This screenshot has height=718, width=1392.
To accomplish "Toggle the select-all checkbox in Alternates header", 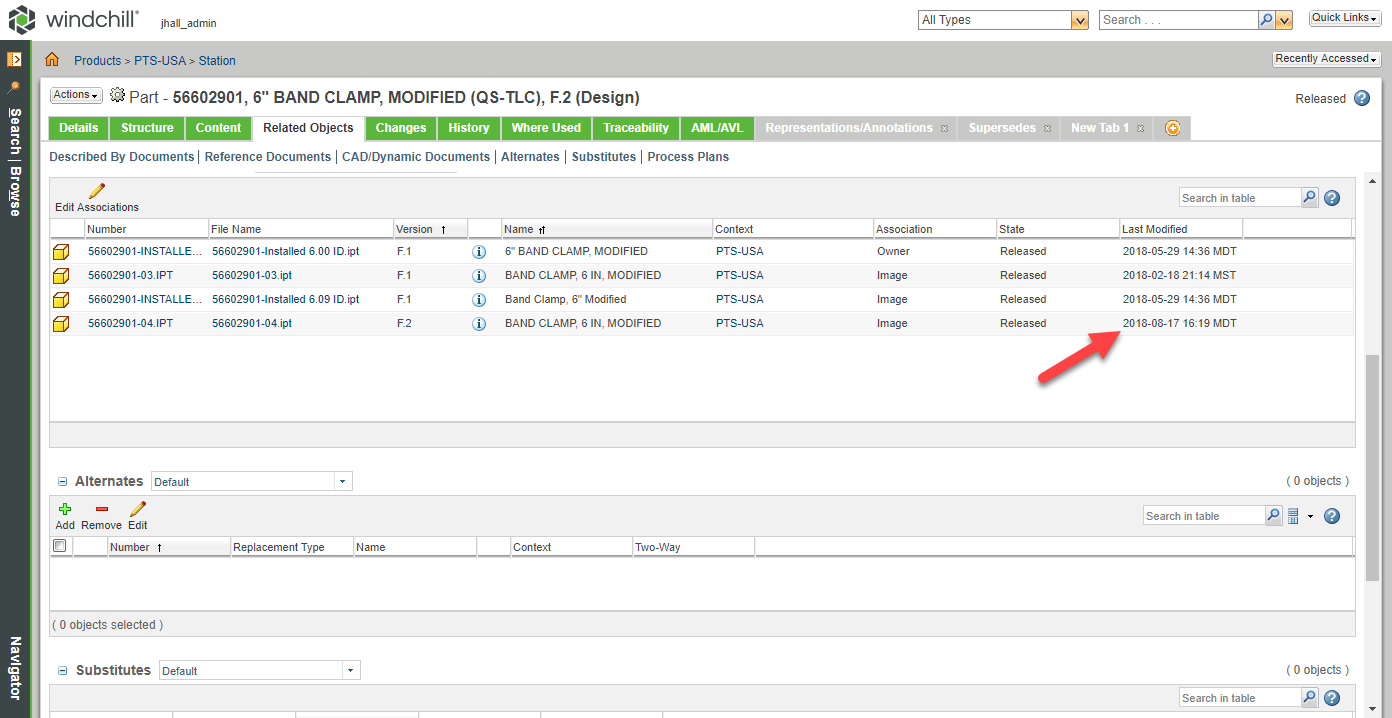I will click(59, 545).
